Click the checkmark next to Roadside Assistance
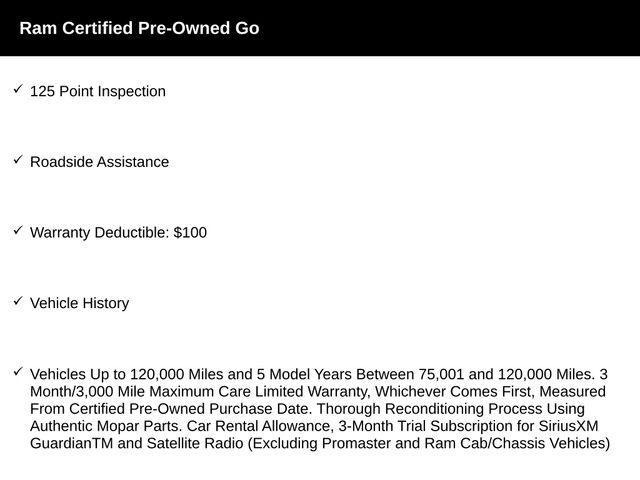The height and width of the screenshot is (480, 640). coord(18,160)
